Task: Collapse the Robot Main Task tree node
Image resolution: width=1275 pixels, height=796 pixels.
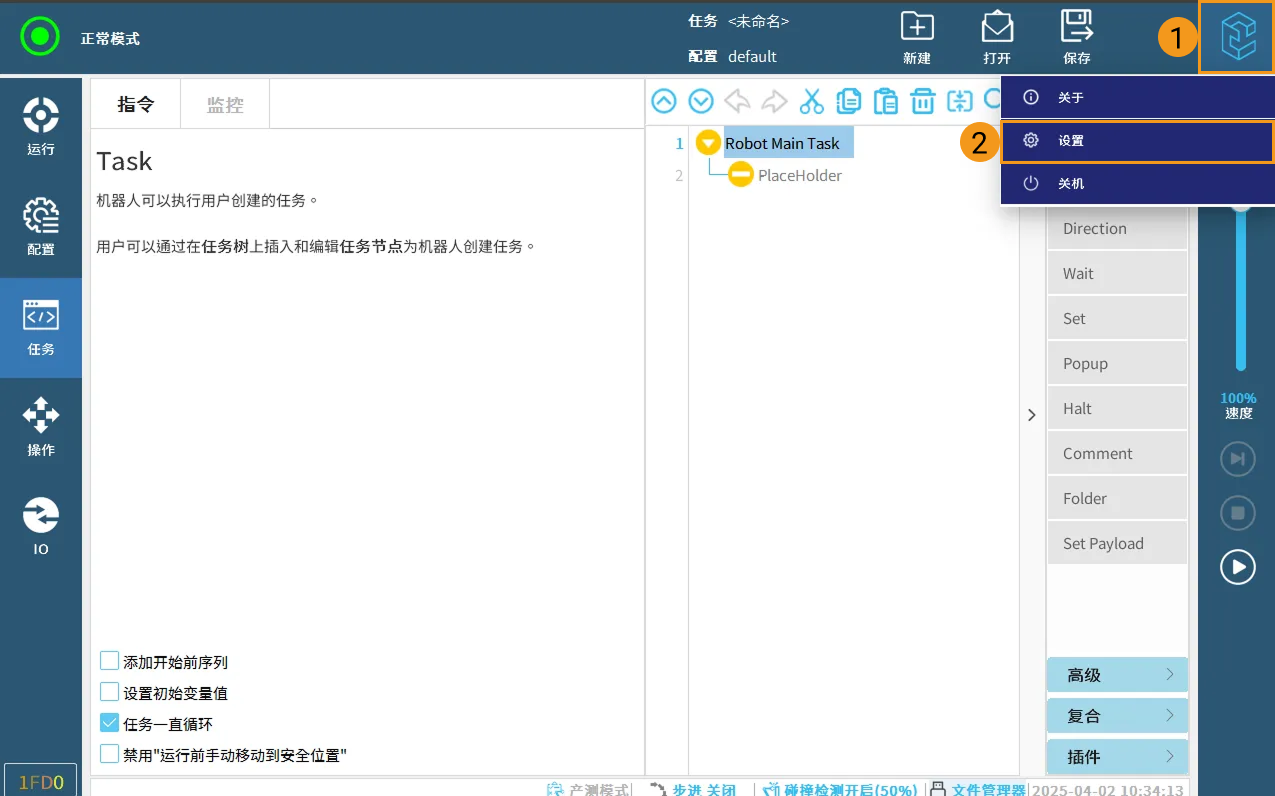Action: coord(708,142)
